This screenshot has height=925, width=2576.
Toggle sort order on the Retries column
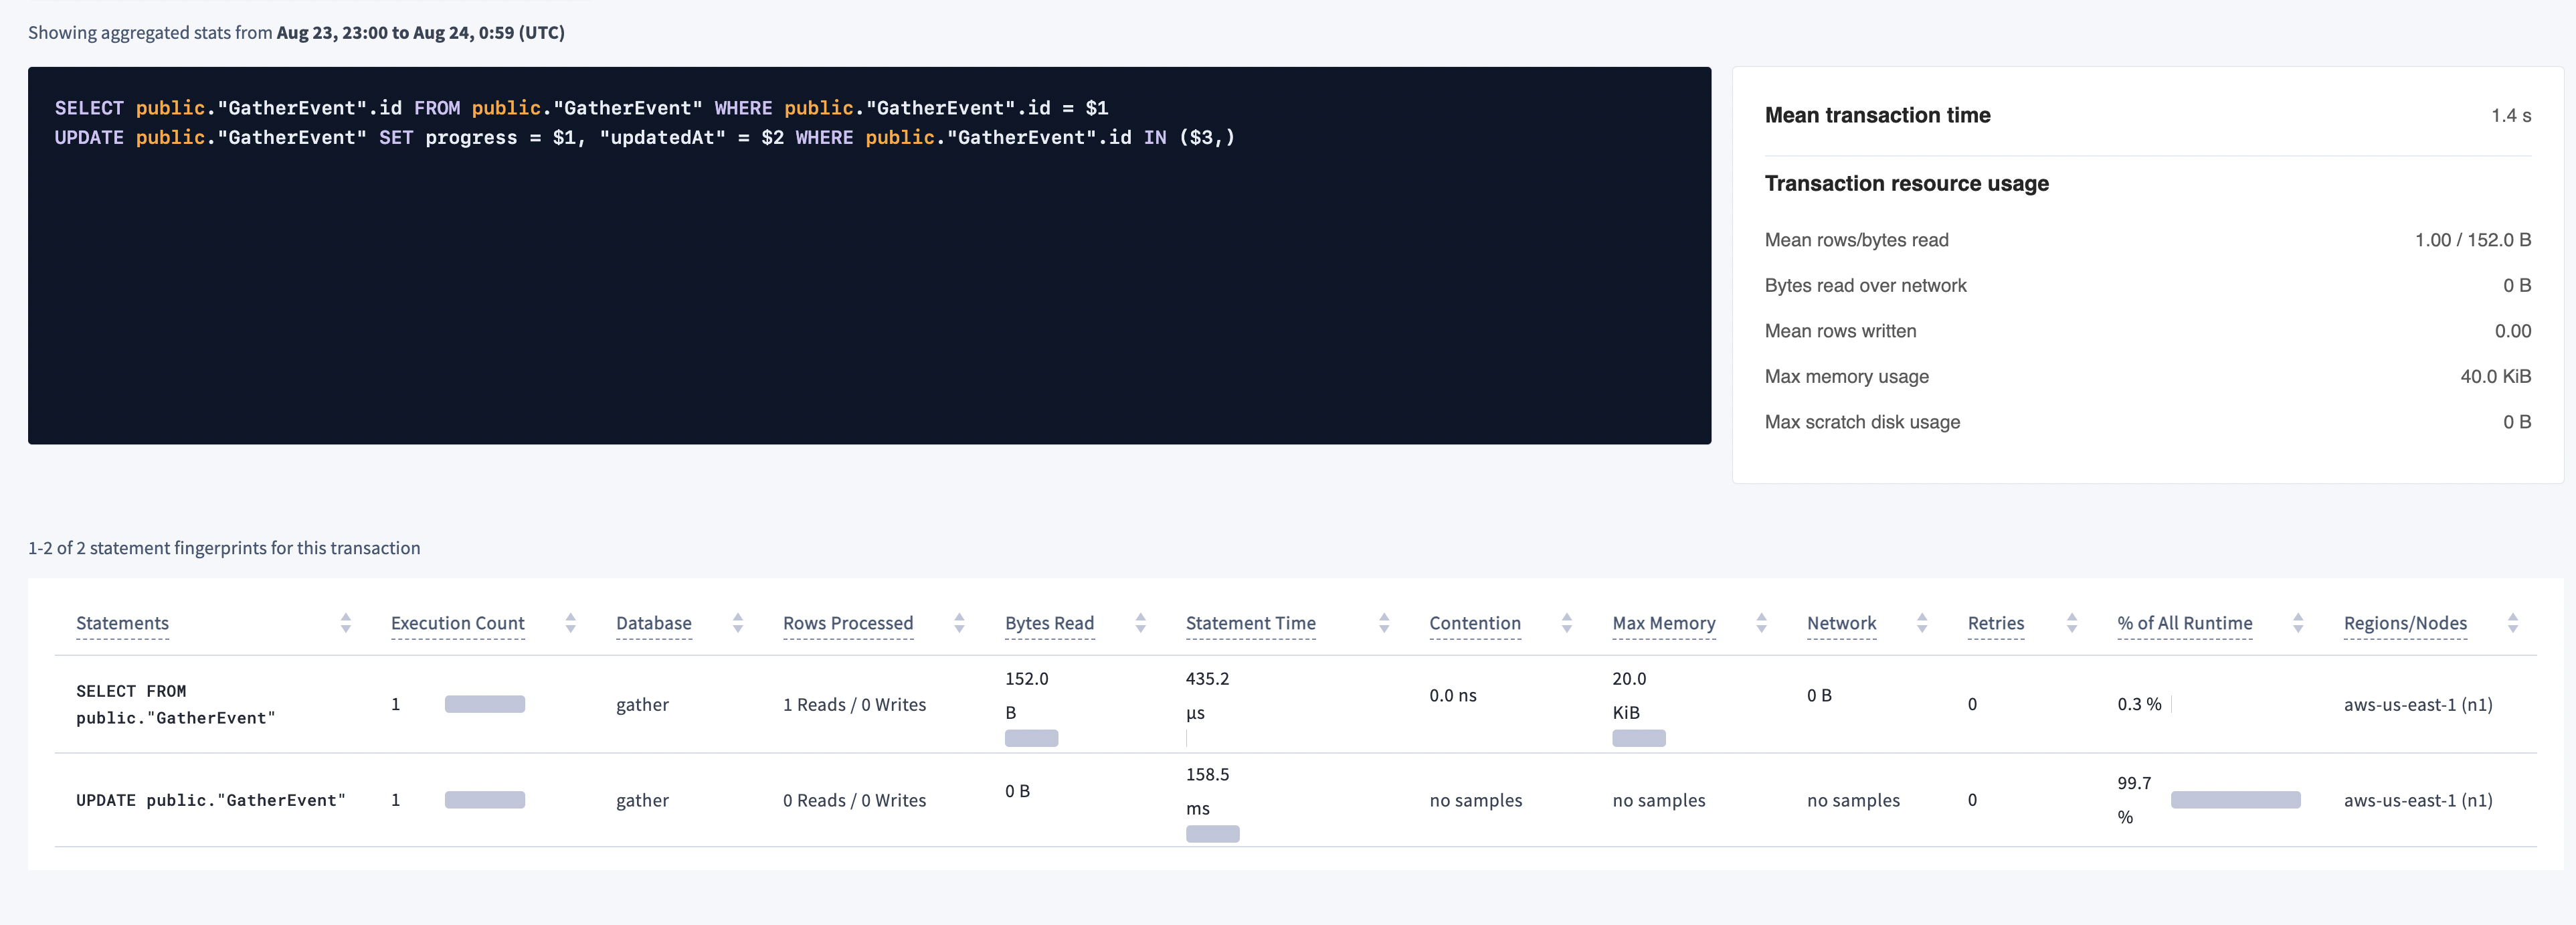tap(2072, 622)
